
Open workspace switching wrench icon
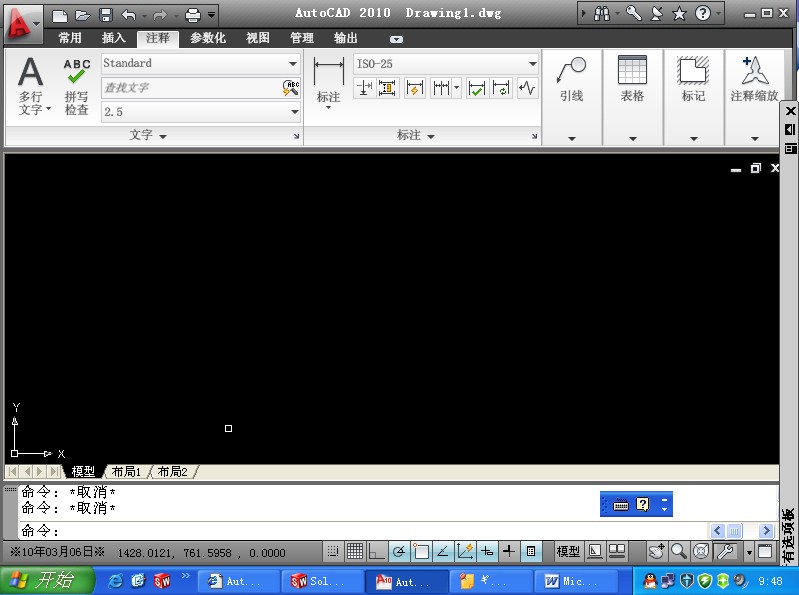pyautogui.click(x=725, y=551)
